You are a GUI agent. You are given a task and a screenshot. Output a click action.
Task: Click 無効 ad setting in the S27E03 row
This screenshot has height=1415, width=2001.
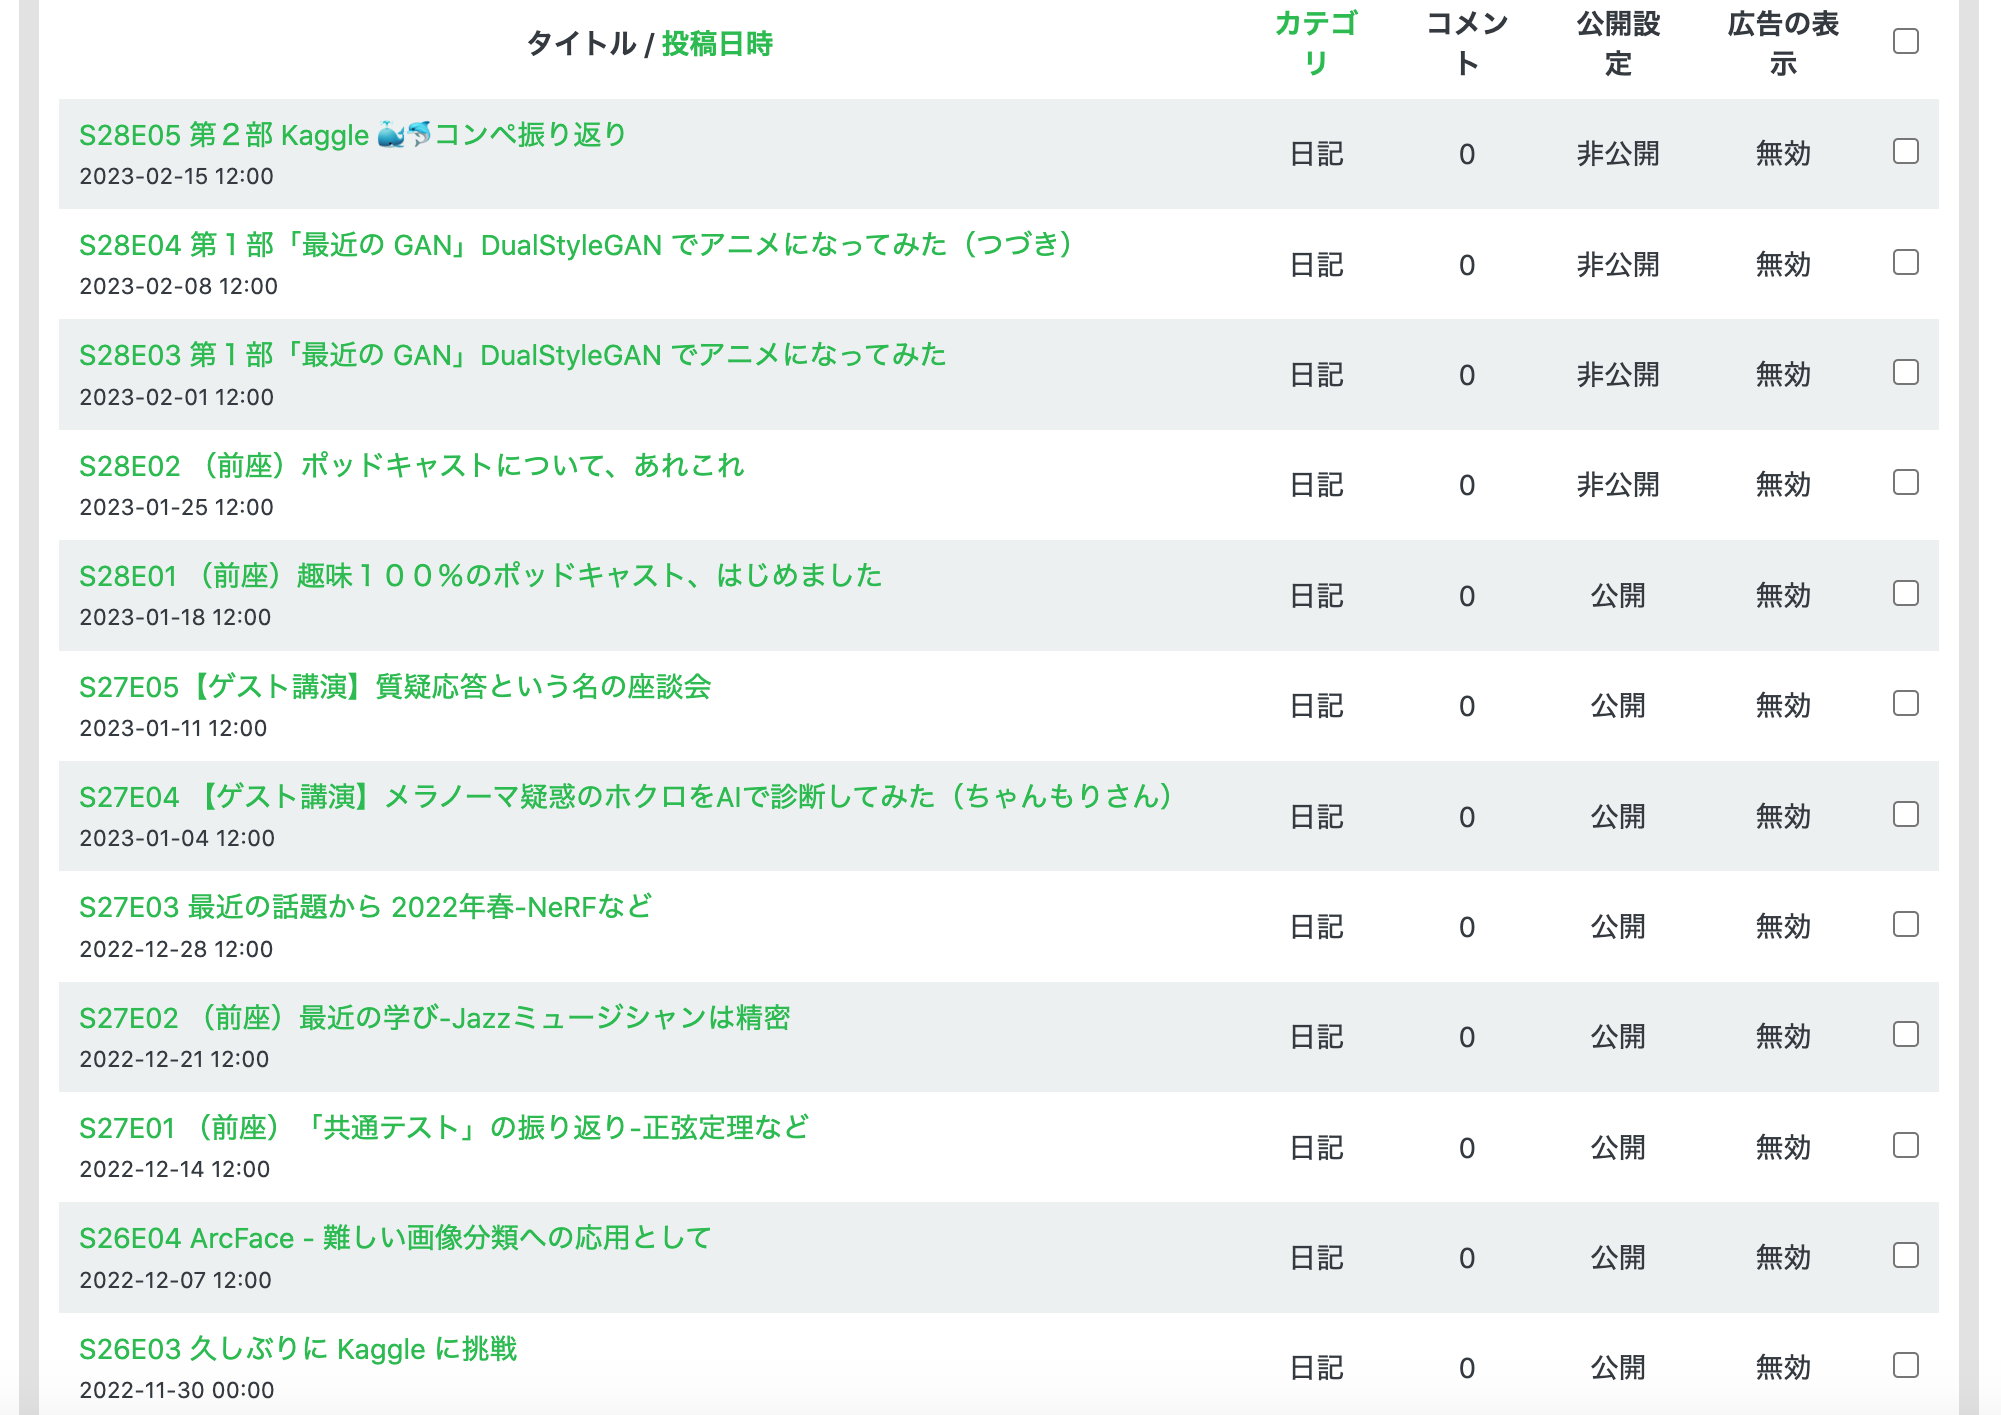pyautogui.click(x=1783, y=927)
